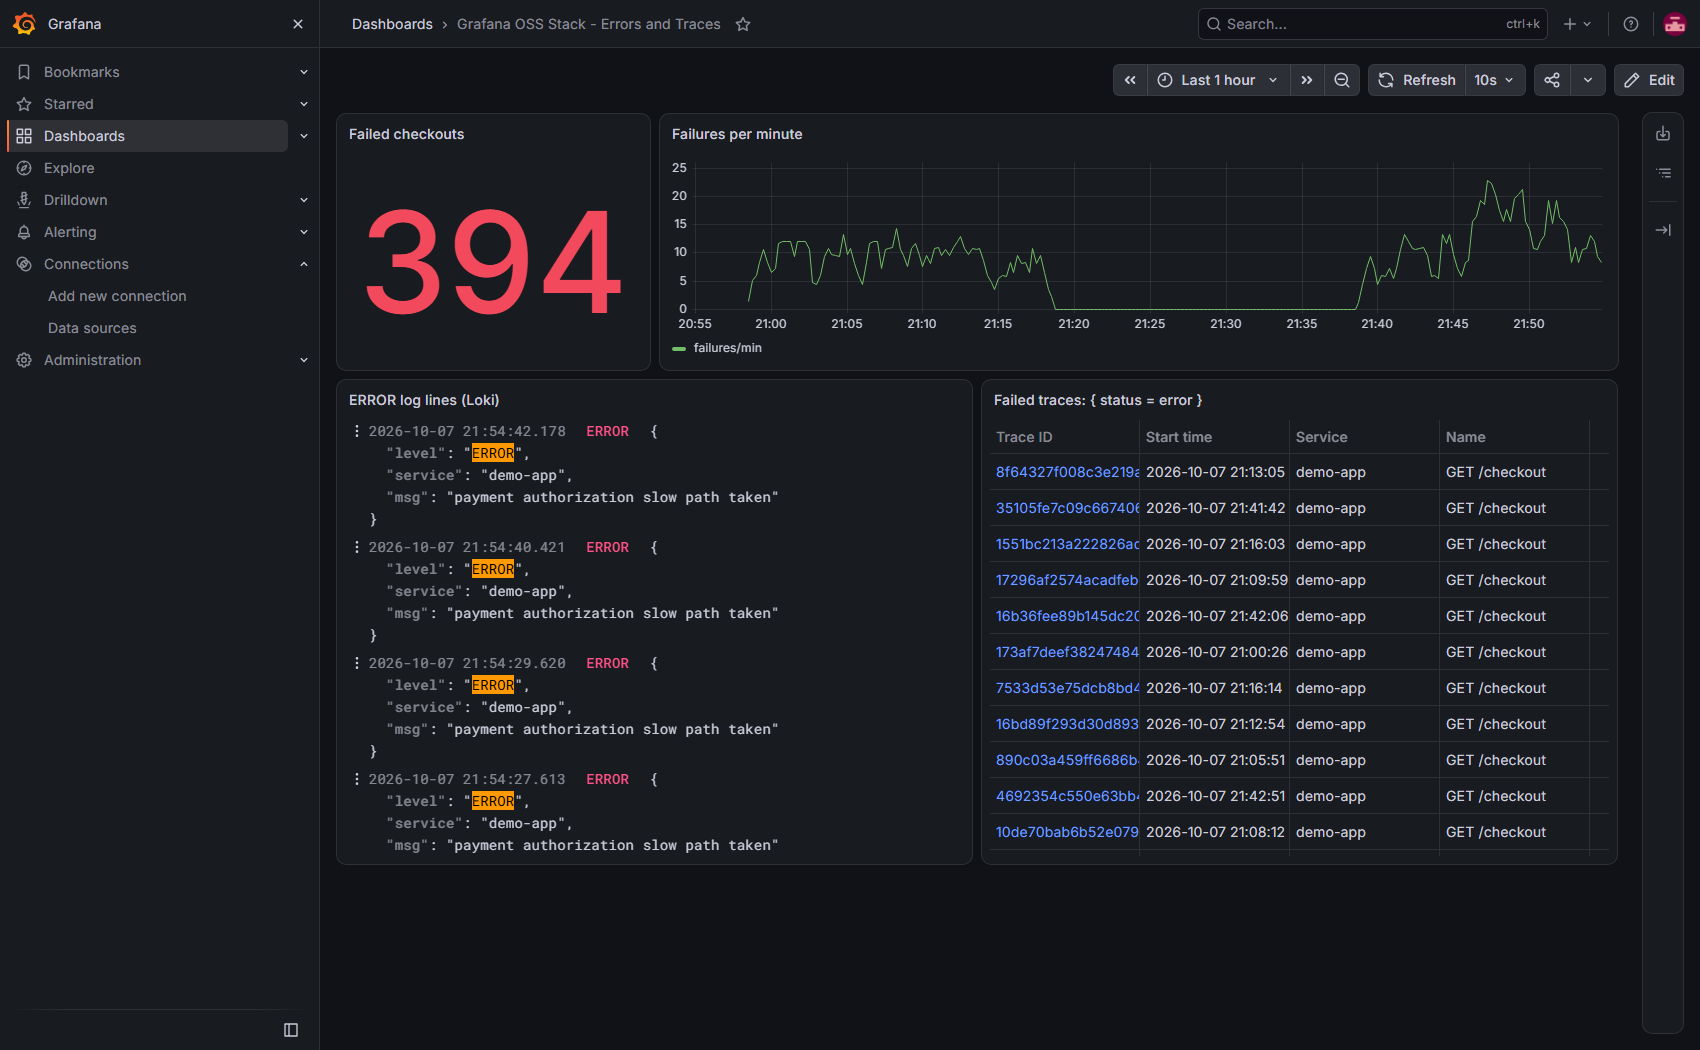Sort by Start time column header
This screenshot has height=1050, width=1700.
pos(1179,437)
